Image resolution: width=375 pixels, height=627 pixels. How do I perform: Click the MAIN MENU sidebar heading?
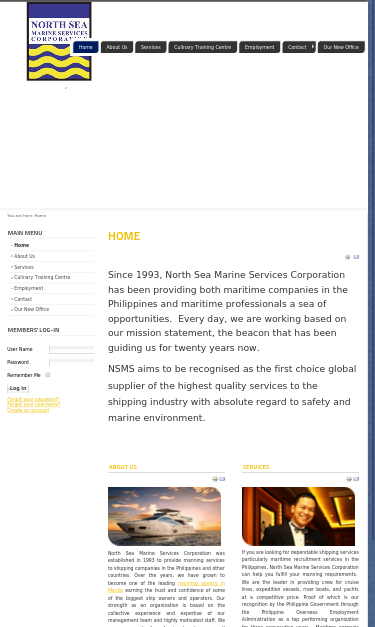pyautogui.click(x=25, y=233)
